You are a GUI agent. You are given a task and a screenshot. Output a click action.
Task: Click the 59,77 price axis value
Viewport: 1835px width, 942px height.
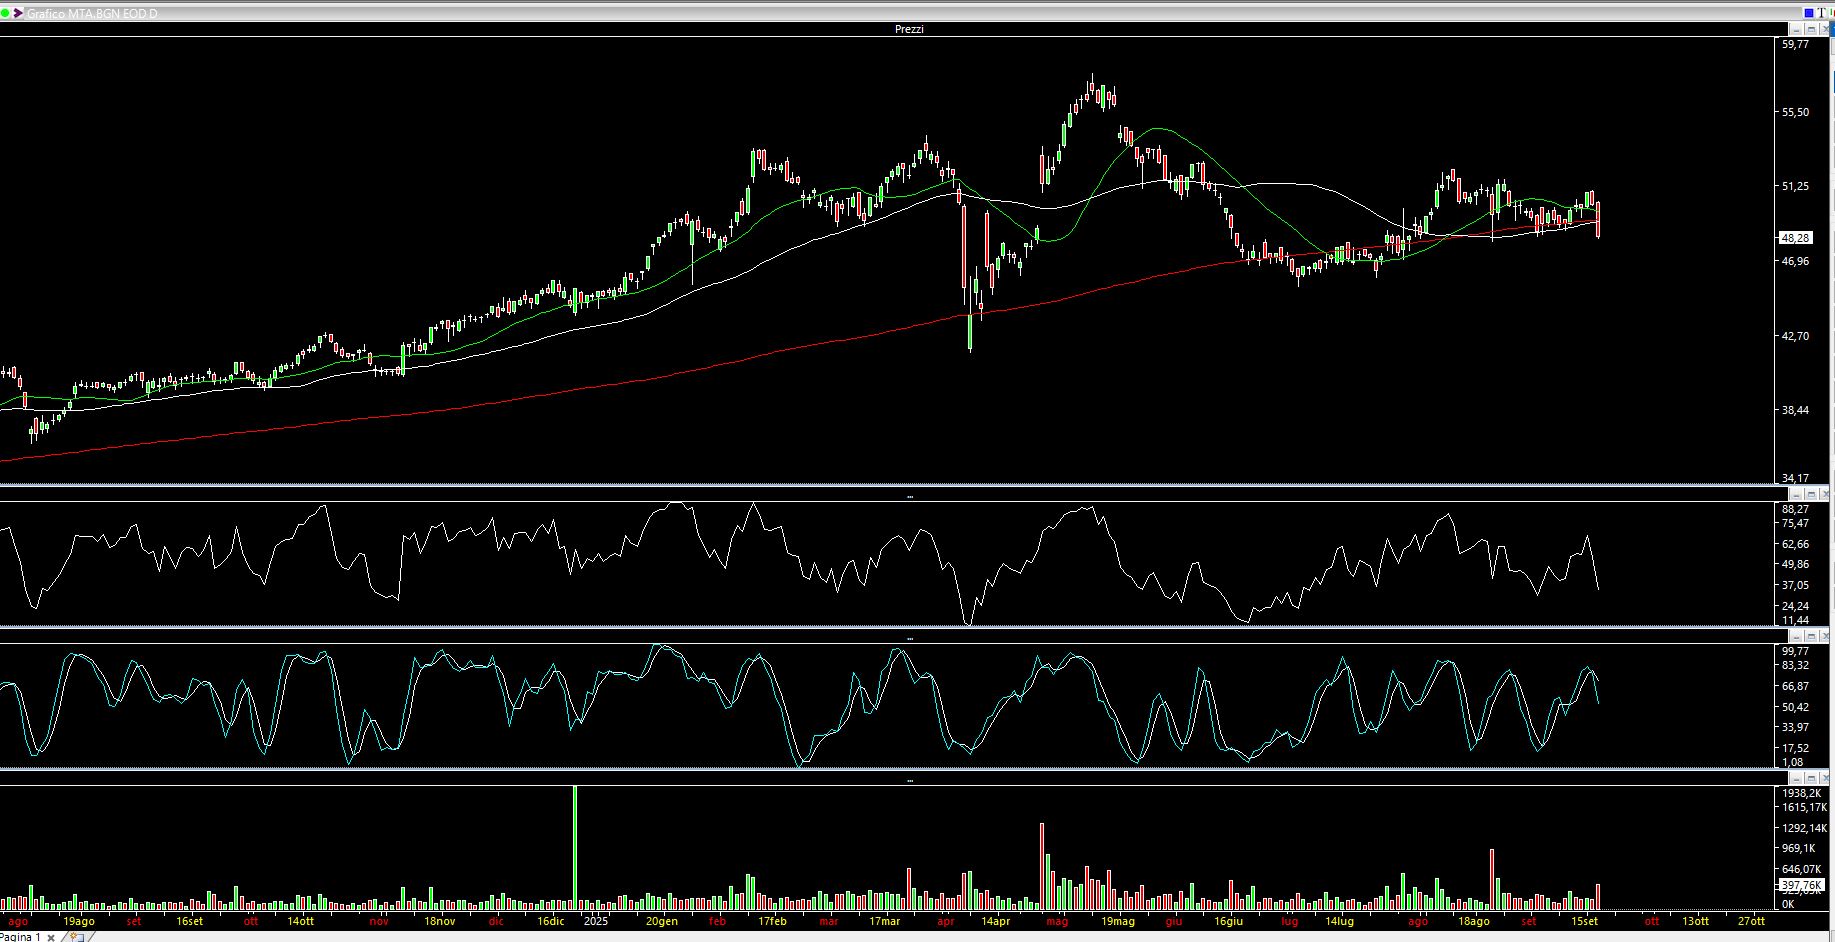click(x=1795, y=44)
